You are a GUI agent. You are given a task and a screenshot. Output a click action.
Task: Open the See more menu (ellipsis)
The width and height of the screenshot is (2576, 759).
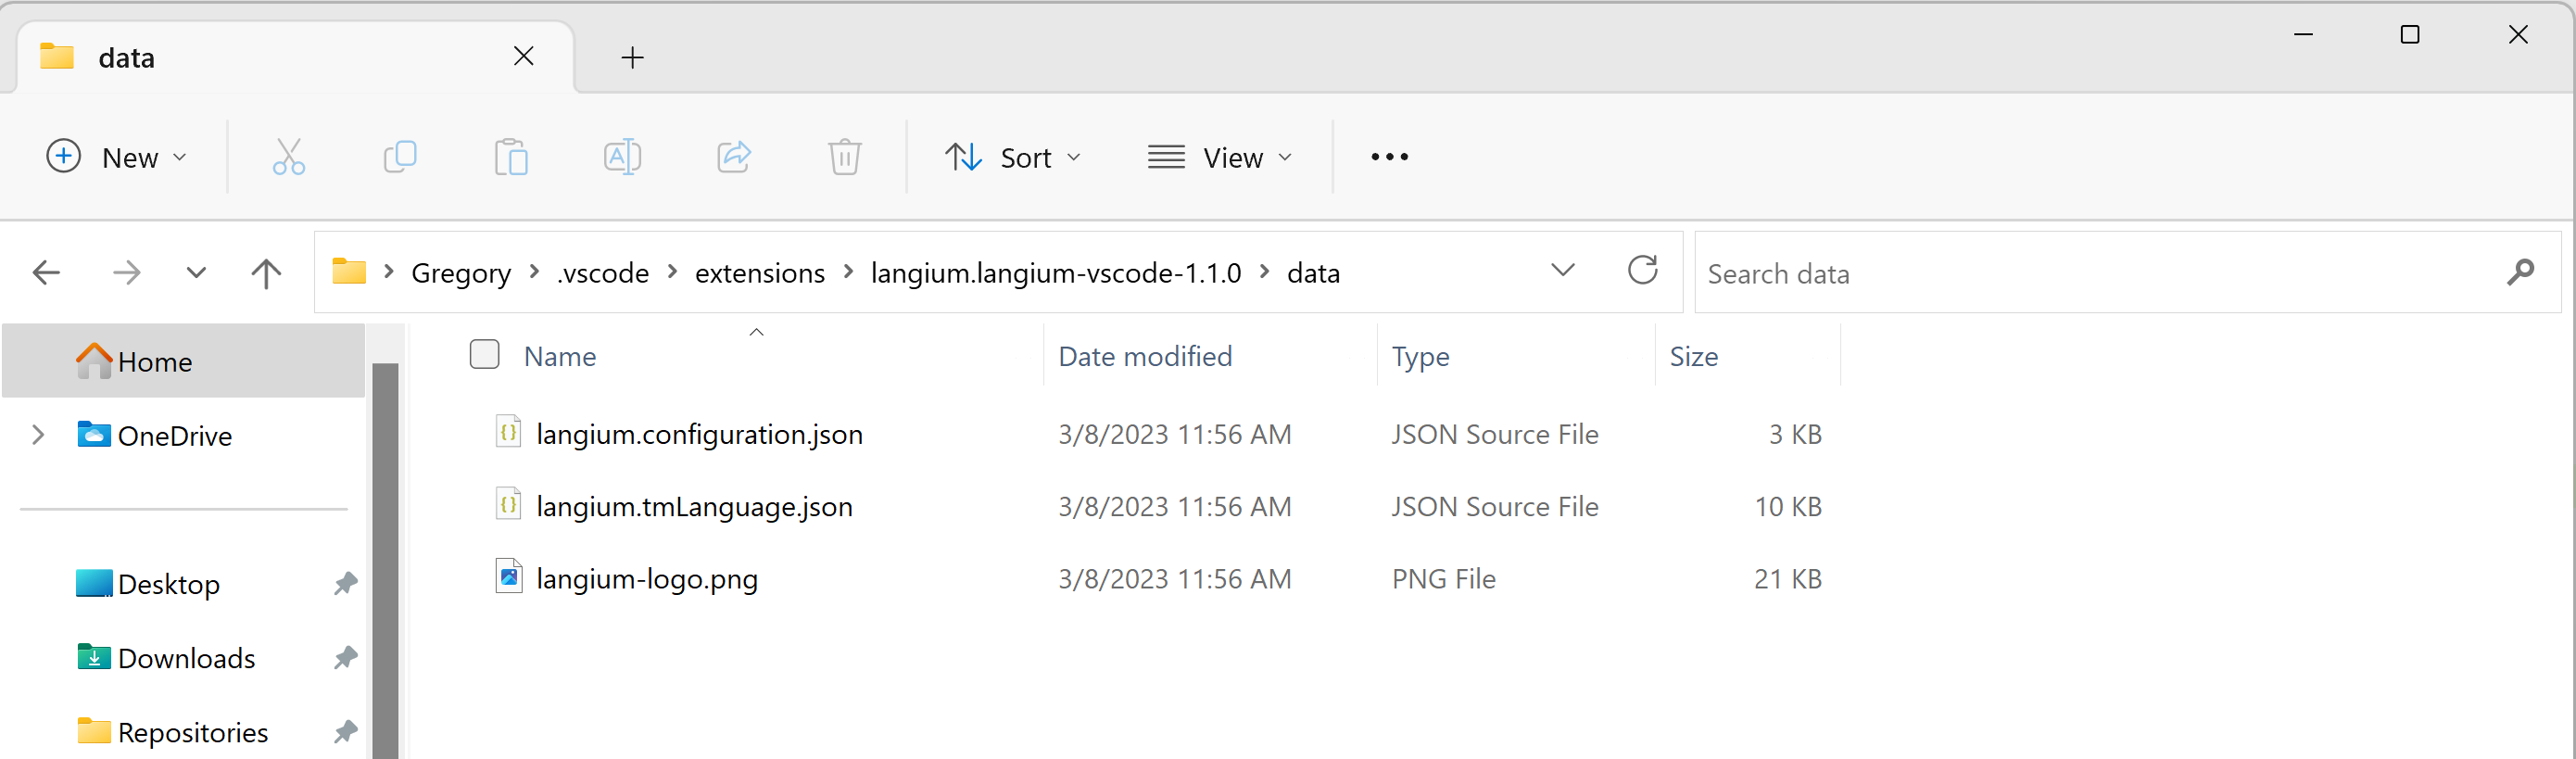(1388, 157)
